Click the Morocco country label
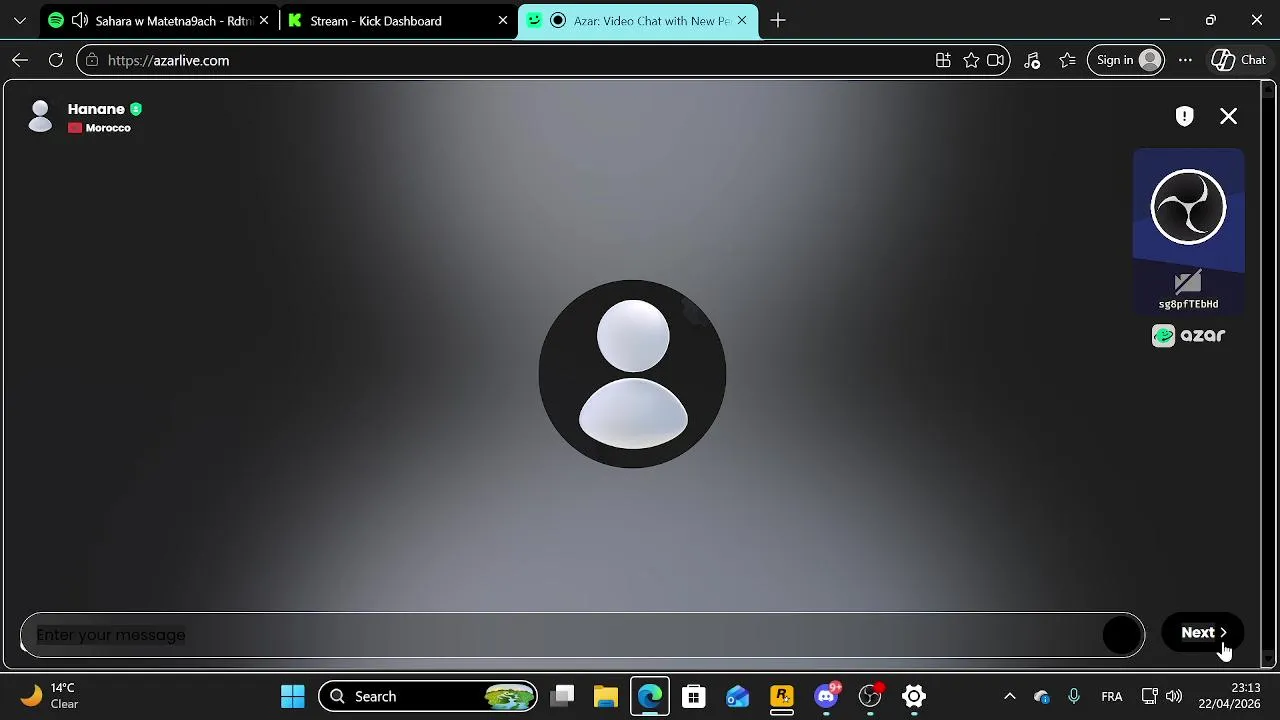Screen dimensions: 1280x720 pos(108,128)
